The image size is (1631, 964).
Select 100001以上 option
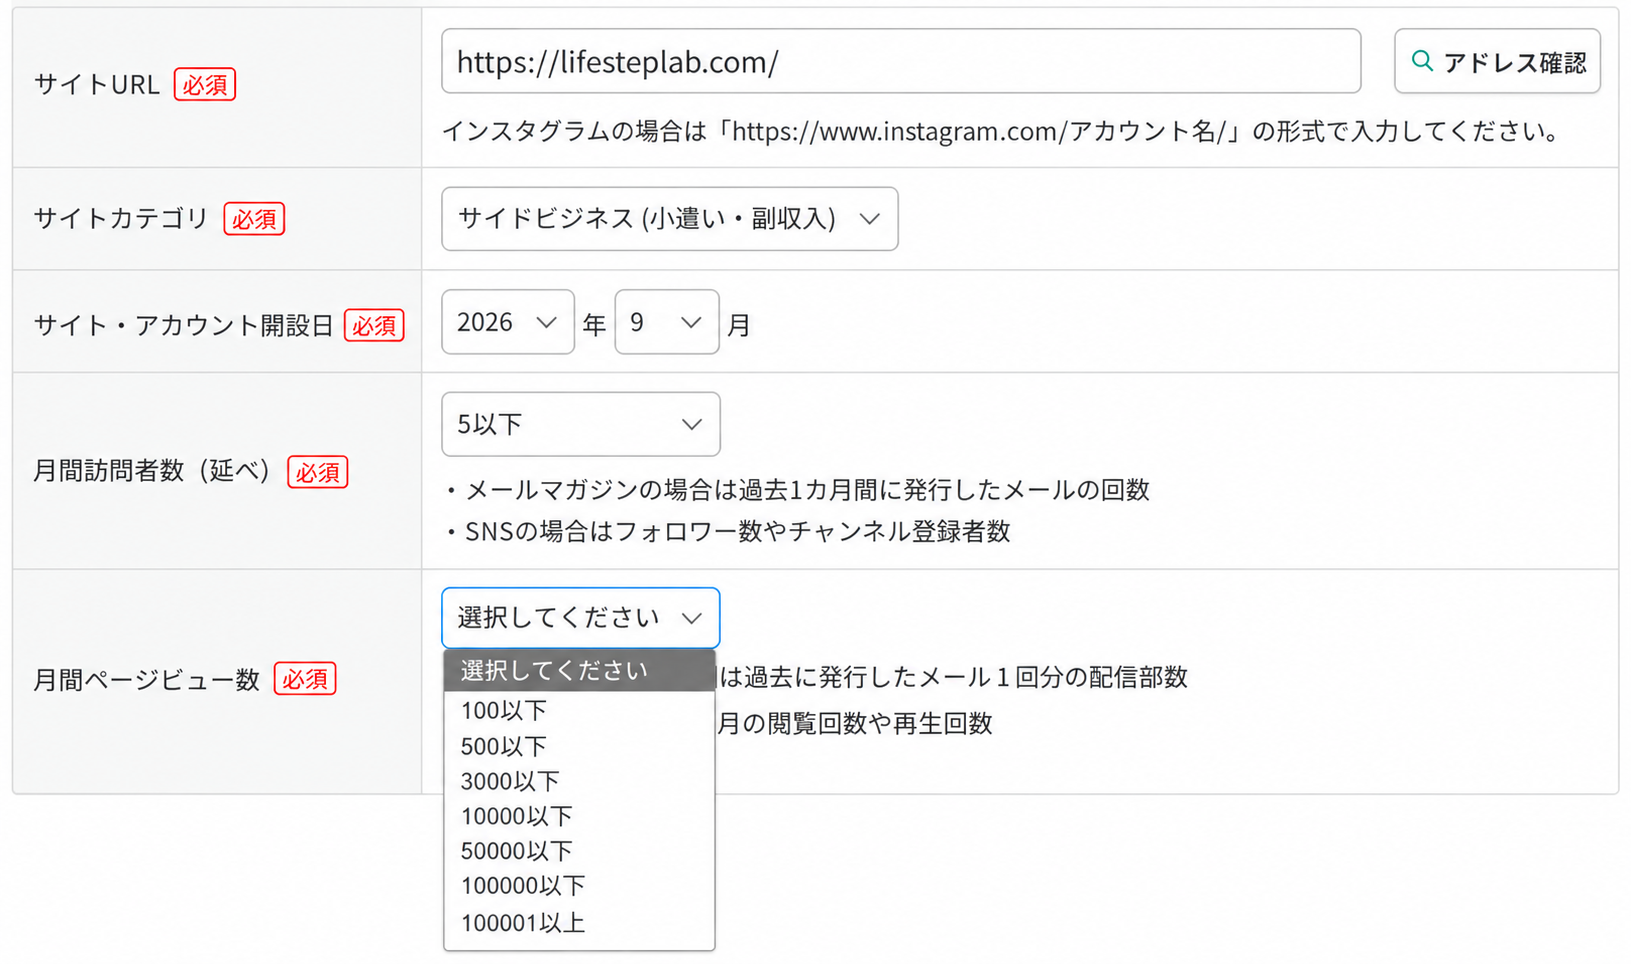[579, 923]
